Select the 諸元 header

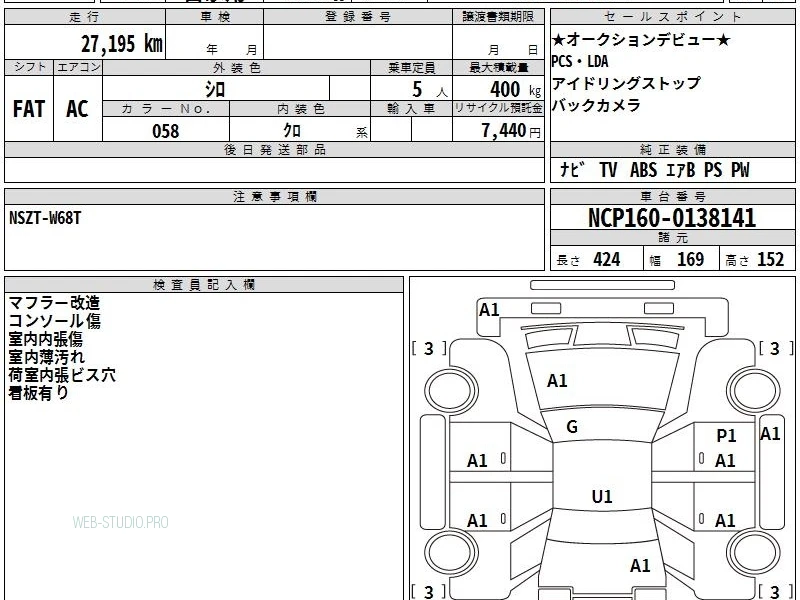672,238
